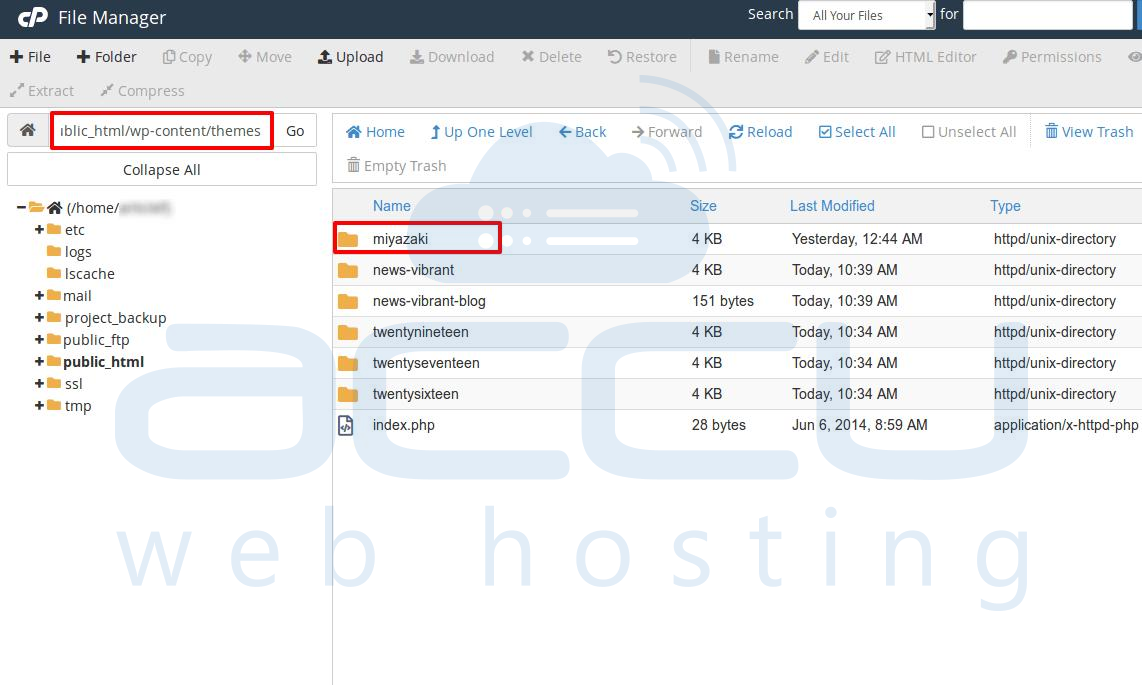Select the logs folder in tree
This screenshot has height=685, width=1142.
pos(70,252)
